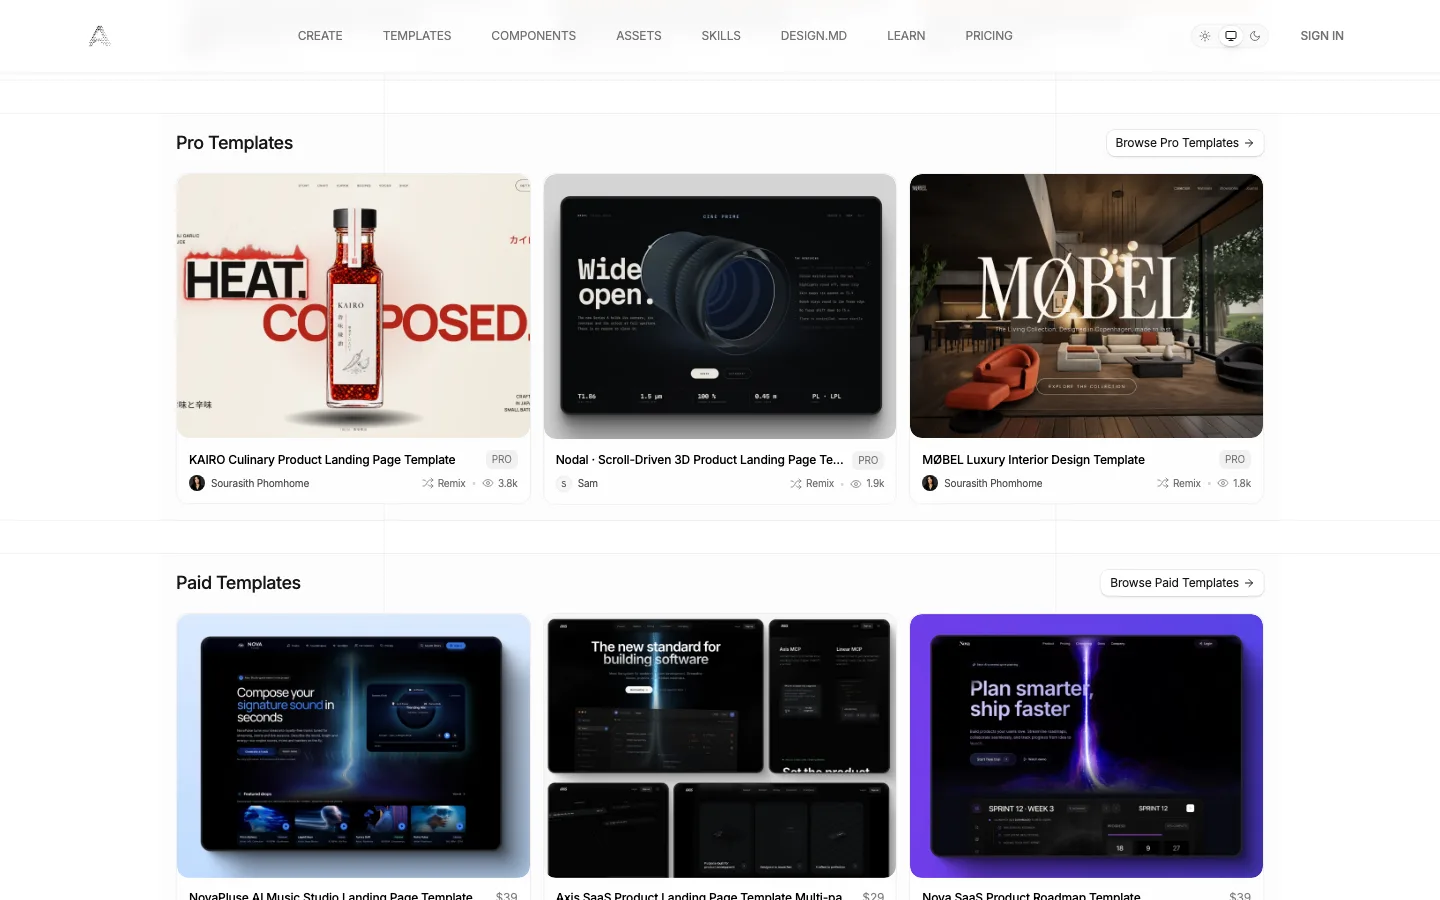The height and width of the screenshot is (900, 1440).
Task: Click Sam avatar under Nodal card
Action: click(x=564, y=483)
